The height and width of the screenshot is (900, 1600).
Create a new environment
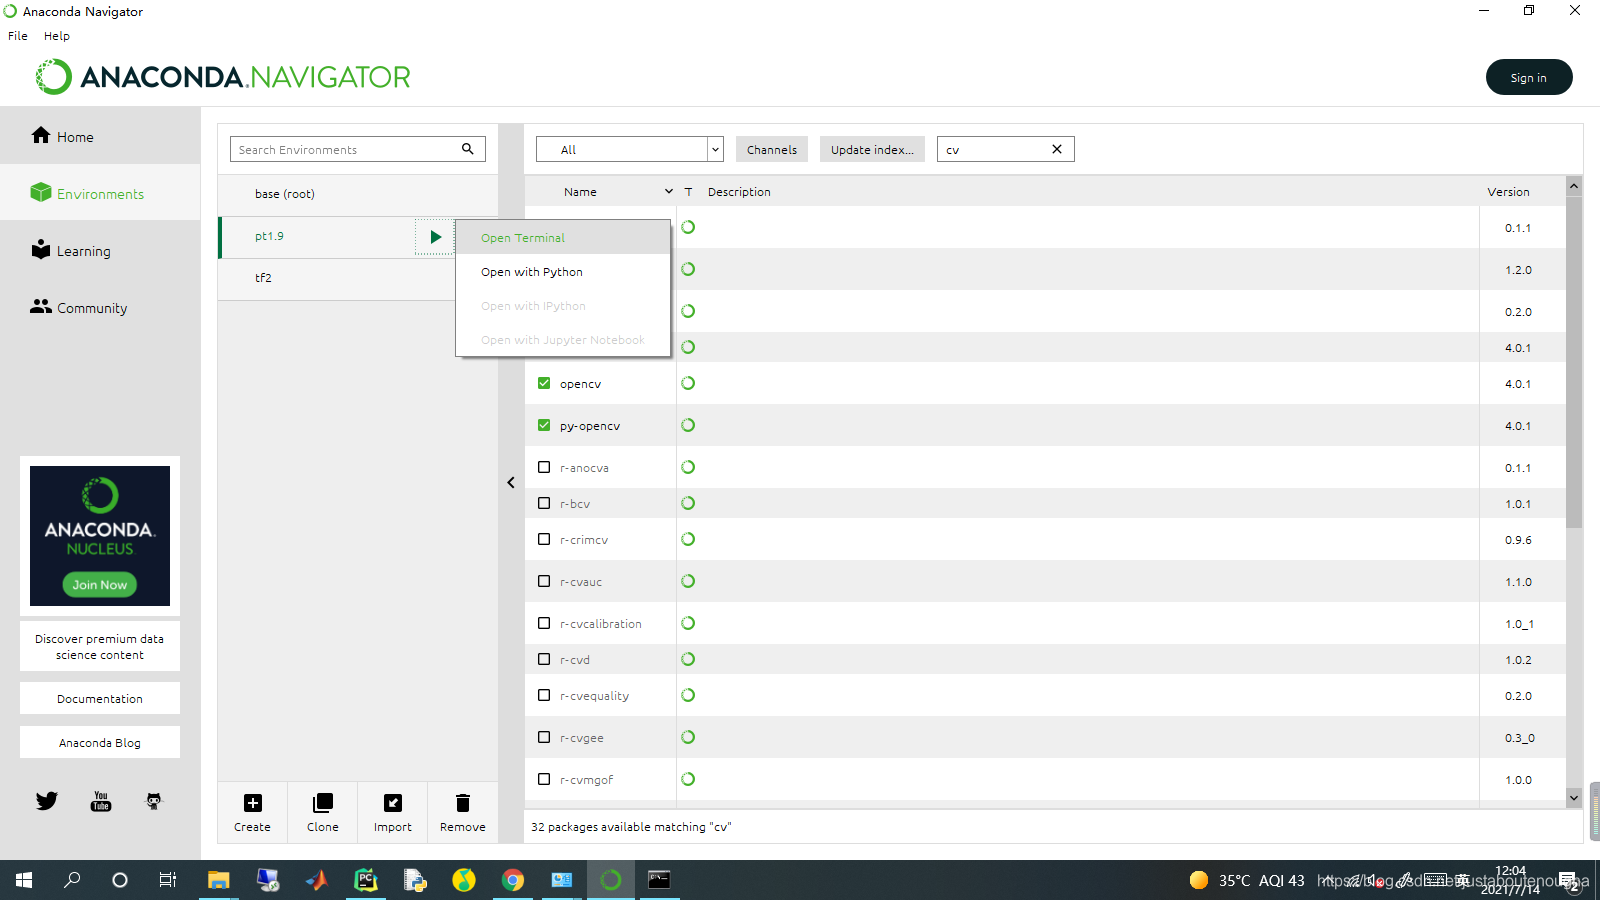[252, 812]
